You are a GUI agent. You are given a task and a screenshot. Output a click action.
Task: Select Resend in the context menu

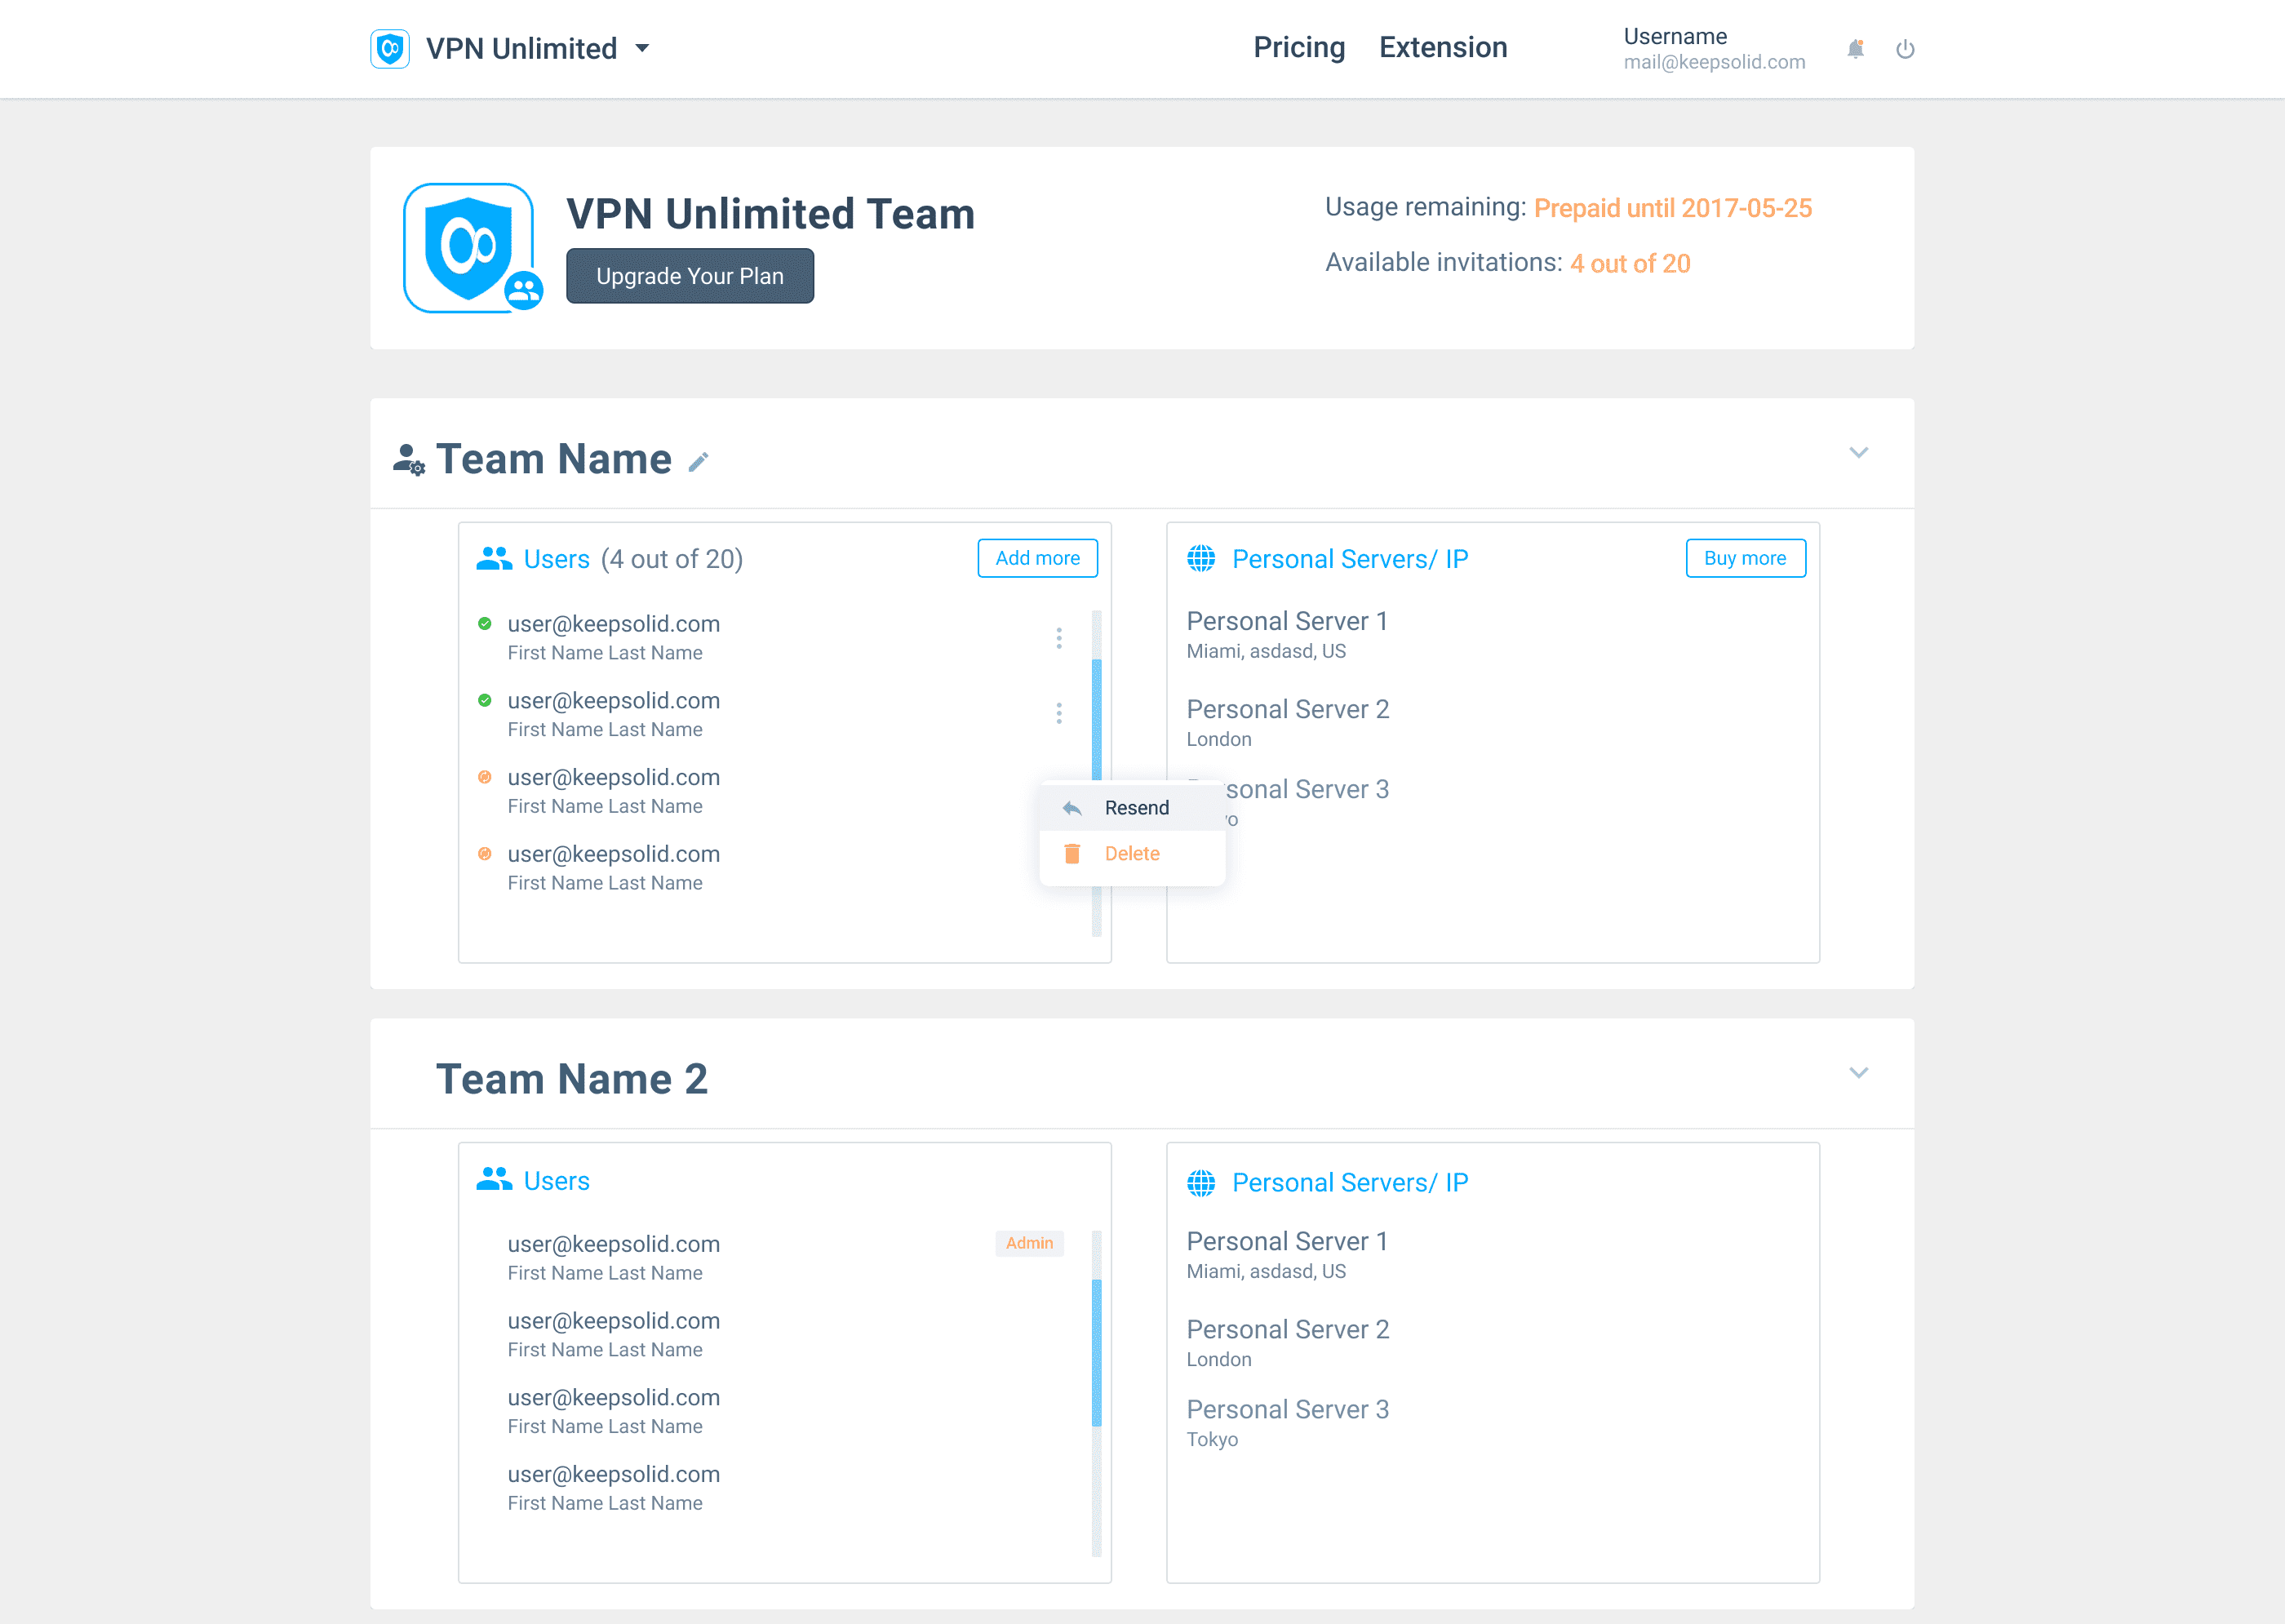[x=1135, y=808]
